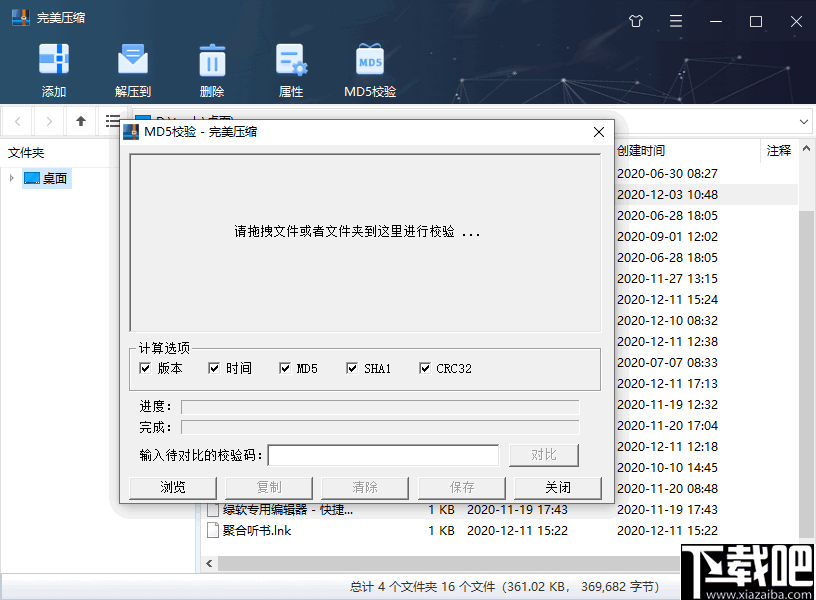Click the skin (shirt) icon in title bar

[x=635, y=21]
